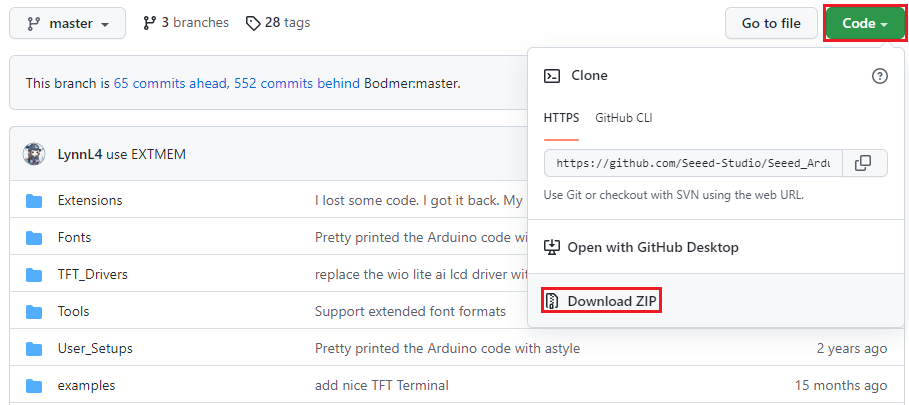The image size is (909, 405).
Task: Click the 'Bodmer:master.' text
Action: [412, 83]
